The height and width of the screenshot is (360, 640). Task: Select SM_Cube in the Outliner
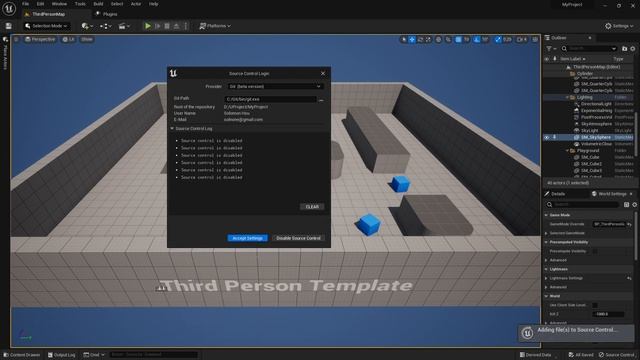590,157
